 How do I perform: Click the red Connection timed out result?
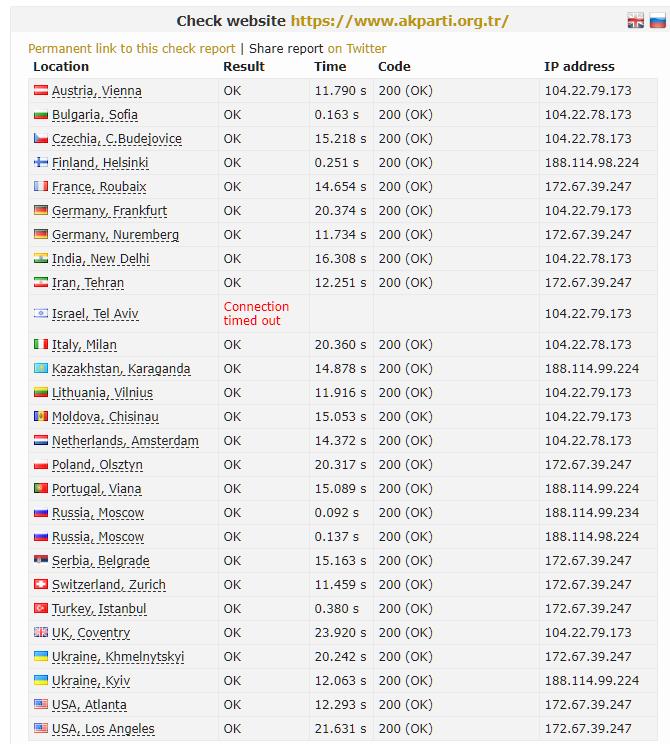click(x=256, y=314)
